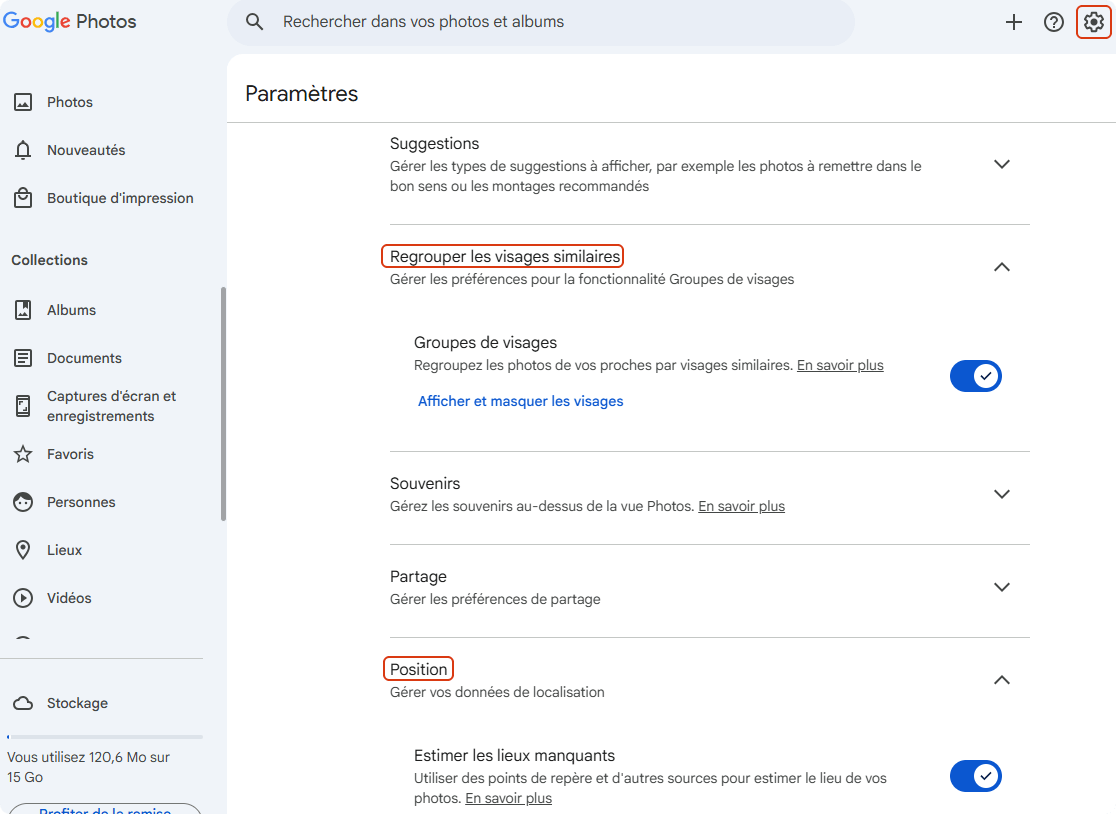Select the Nouveautés bell icon

point(23,149)
